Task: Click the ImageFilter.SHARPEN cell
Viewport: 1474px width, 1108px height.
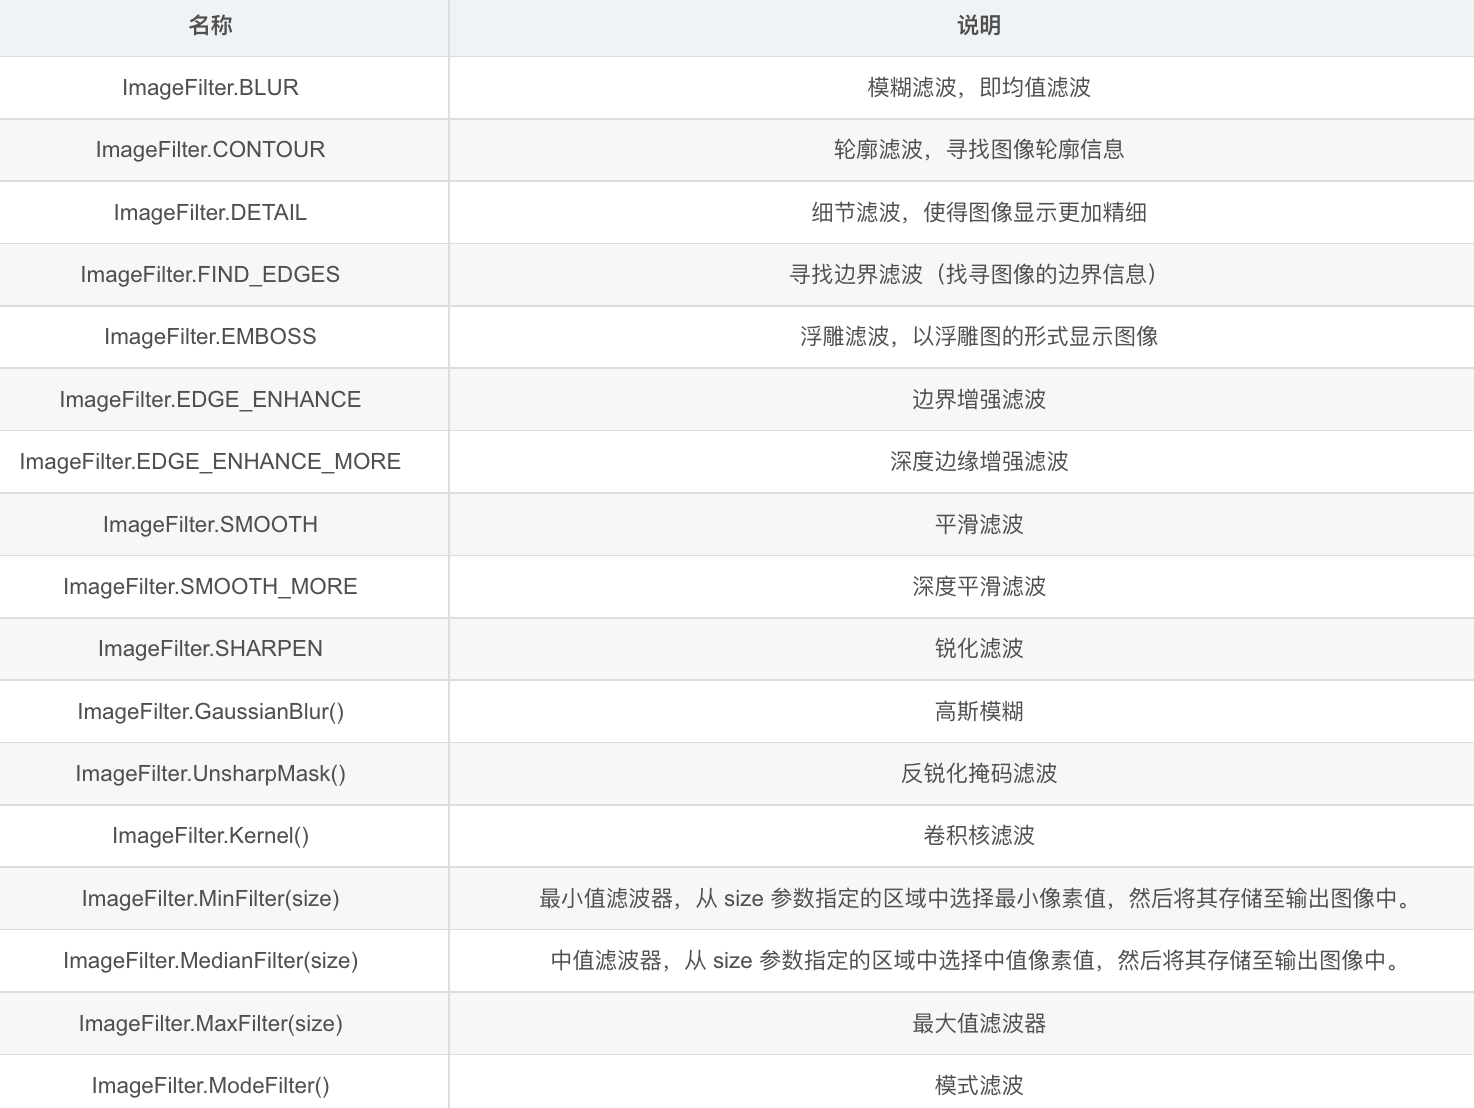Action: pos(209,648)
